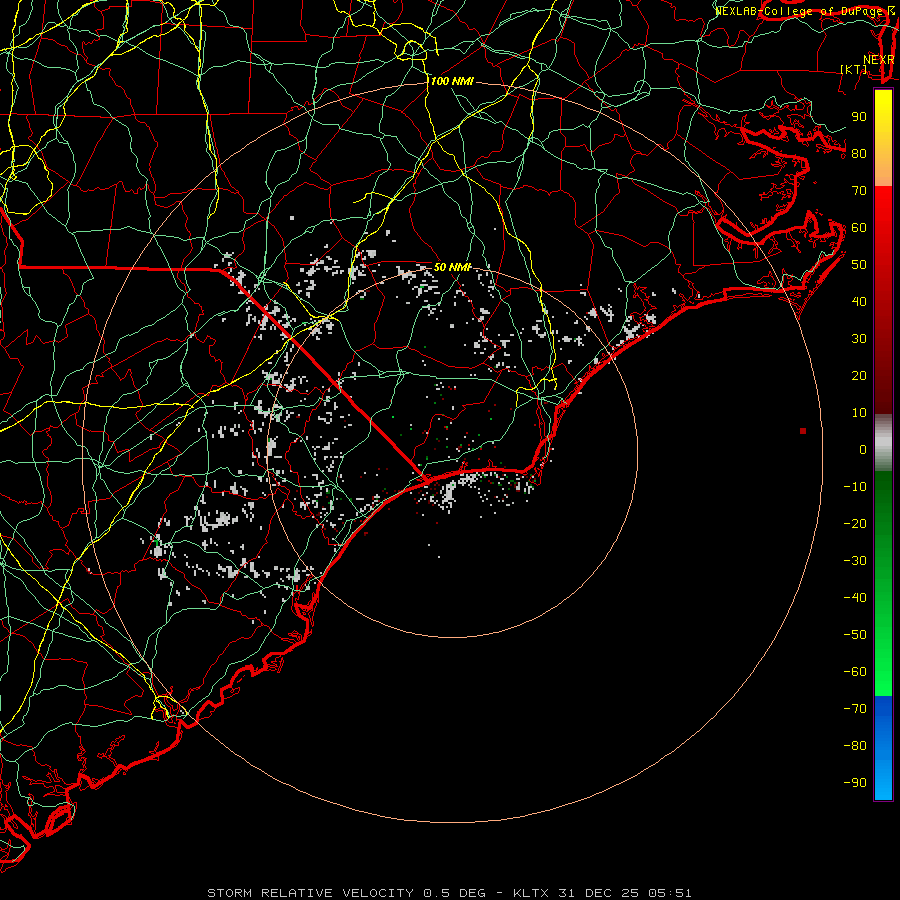Click the 70 value on velocity scale
Viewport: 900px width, 900px height.
click(859, 191)
